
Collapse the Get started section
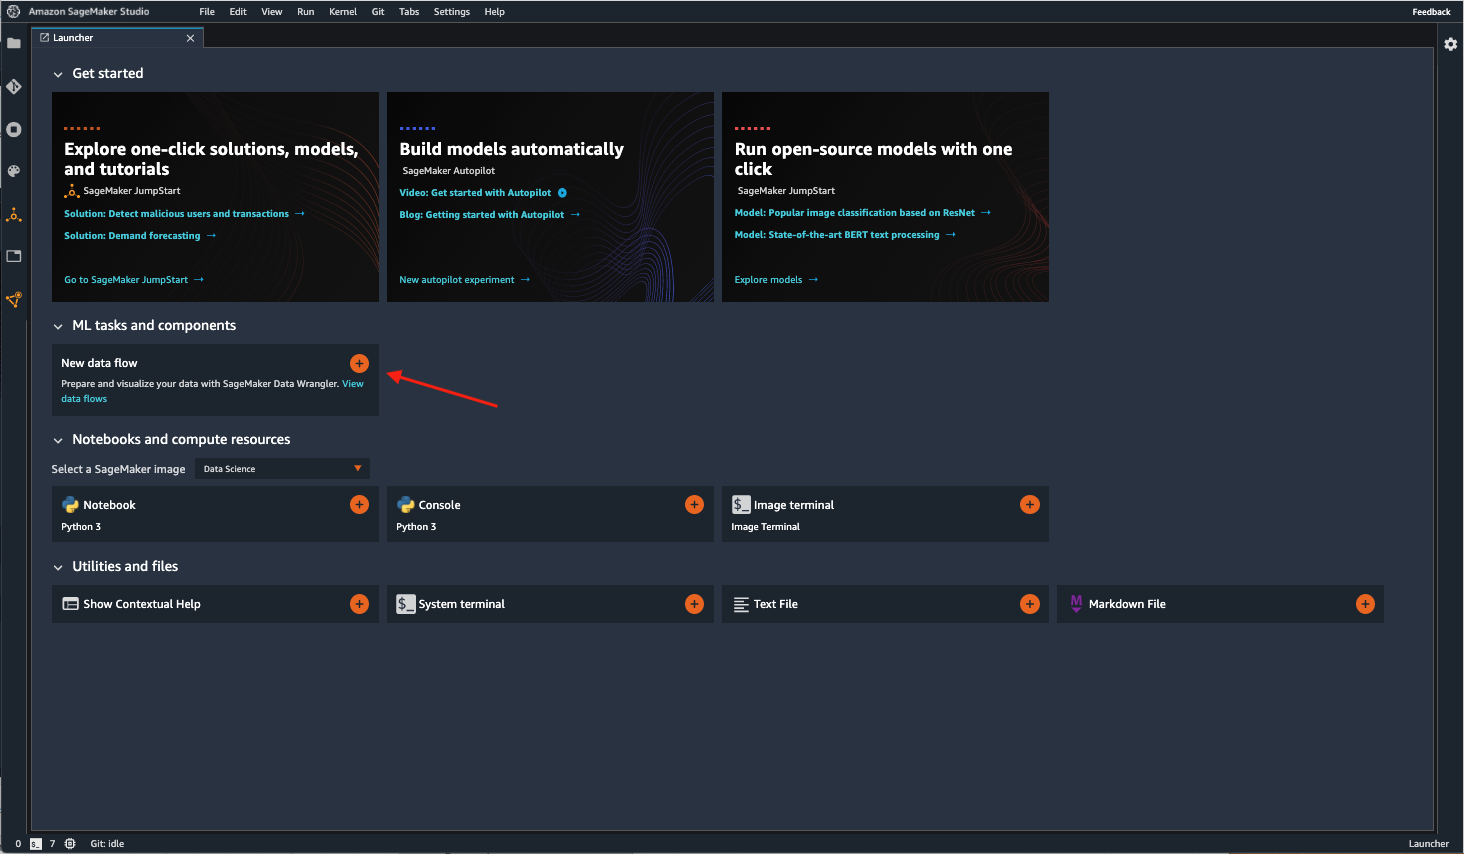[x=58, y=74]
